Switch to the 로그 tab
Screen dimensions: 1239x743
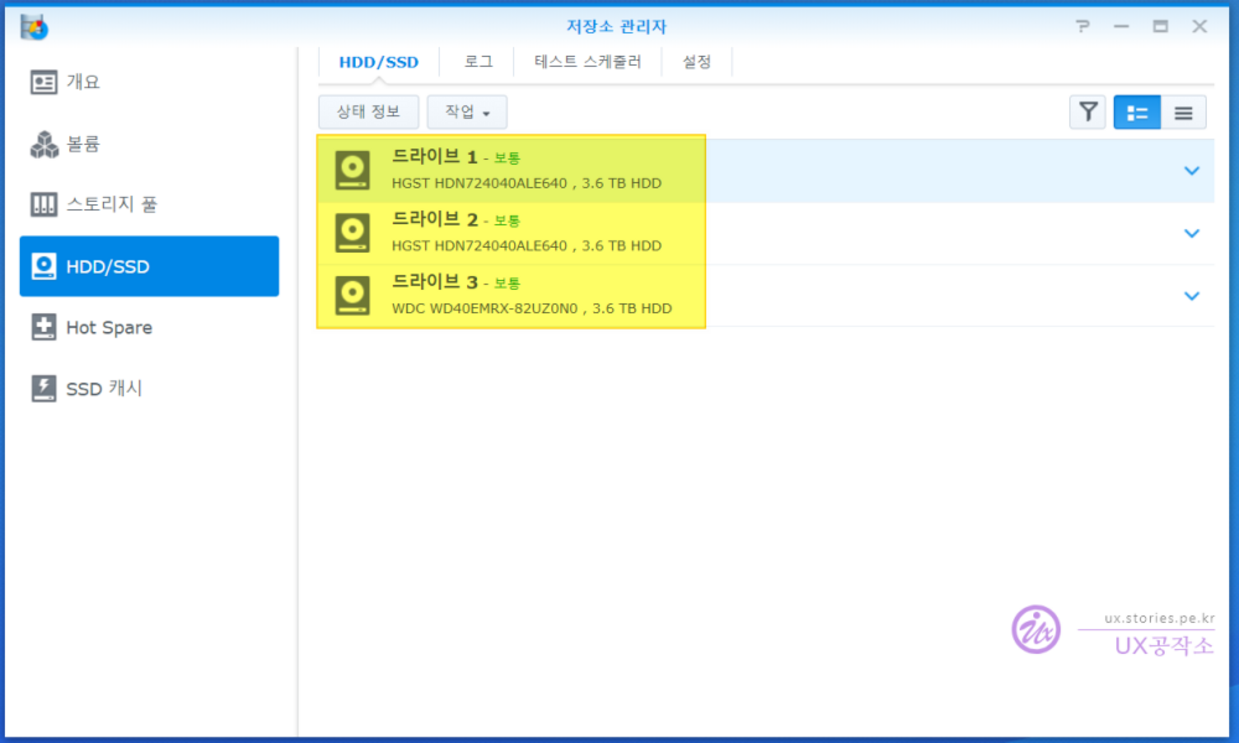pyautogui.click(x=478, y=62)
